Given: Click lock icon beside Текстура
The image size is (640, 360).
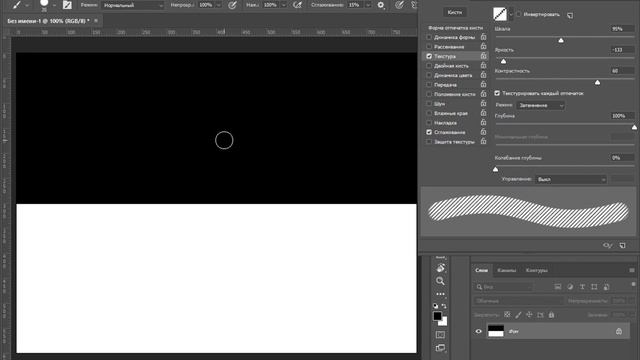Looking at the screenshot, I should click(483, 56).
